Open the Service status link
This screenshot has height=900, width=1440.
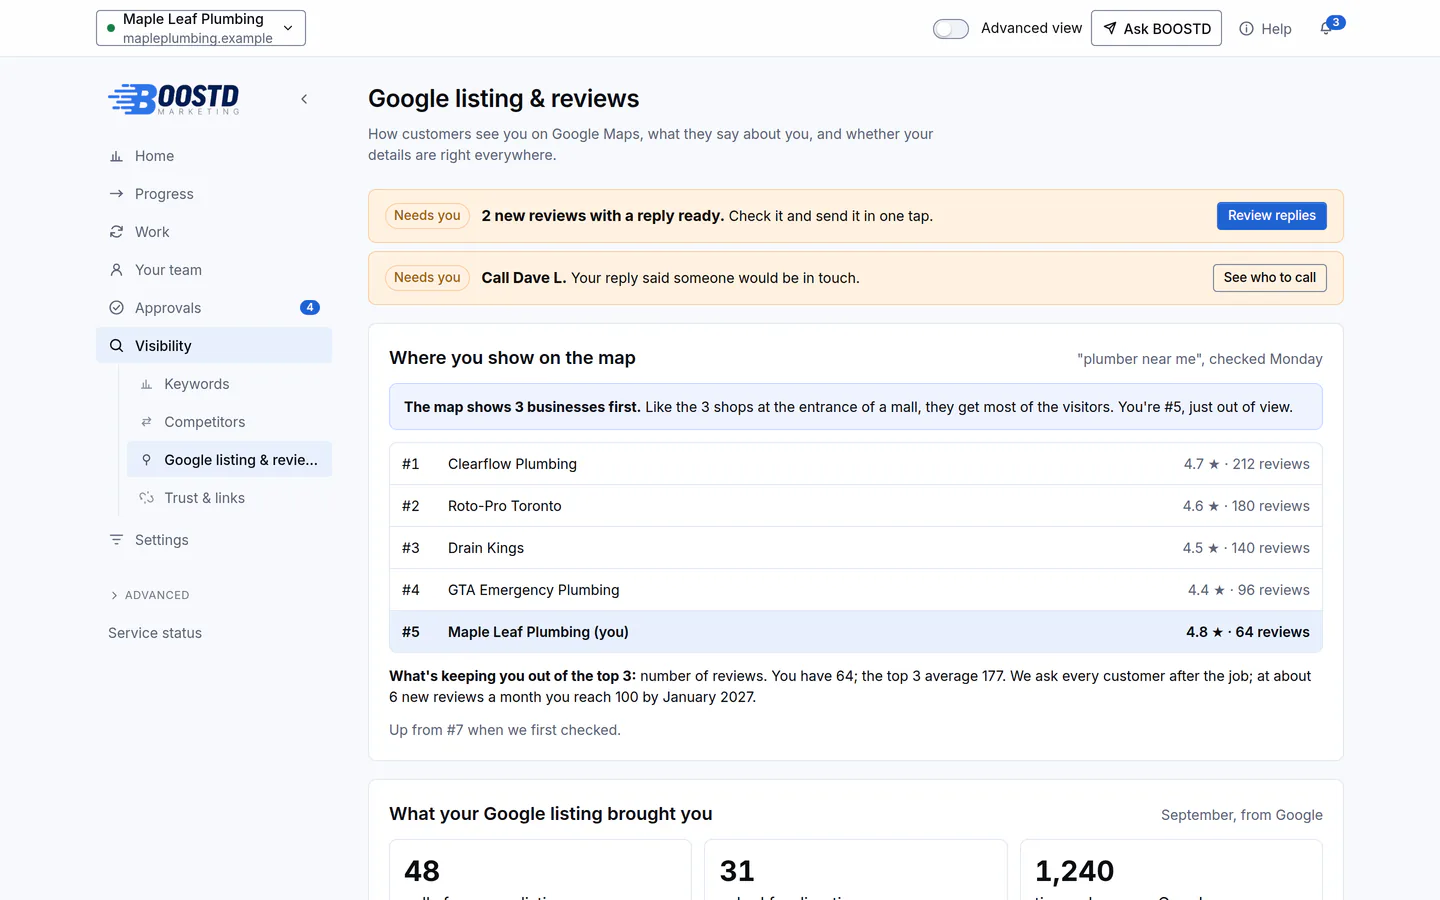pos(155,633)
